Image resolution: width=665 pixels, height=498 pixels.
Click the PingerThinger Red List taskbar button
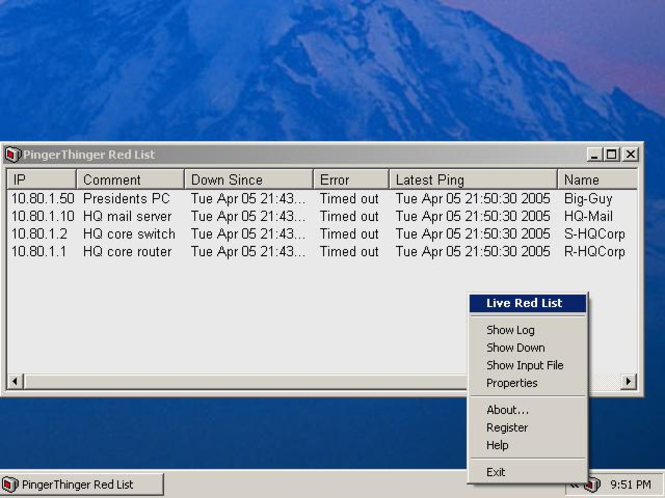coord(82,484)
